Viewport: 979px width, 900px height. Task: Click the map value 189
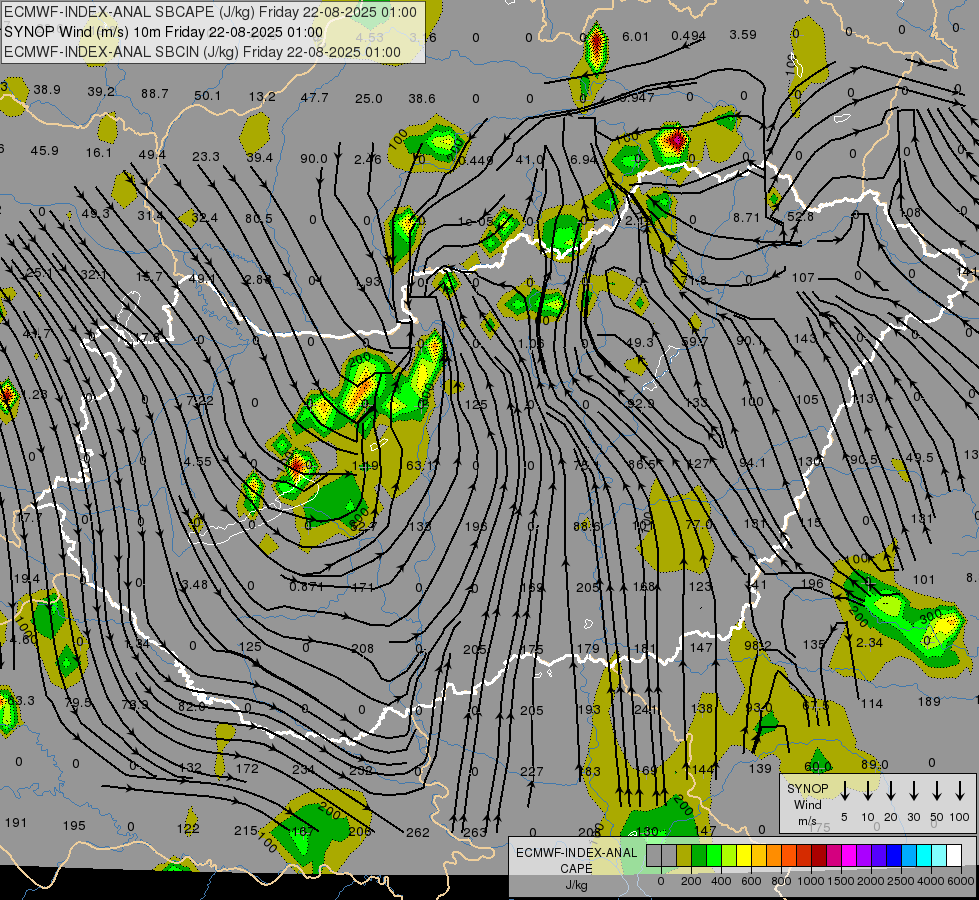click(x=929, y=701)
